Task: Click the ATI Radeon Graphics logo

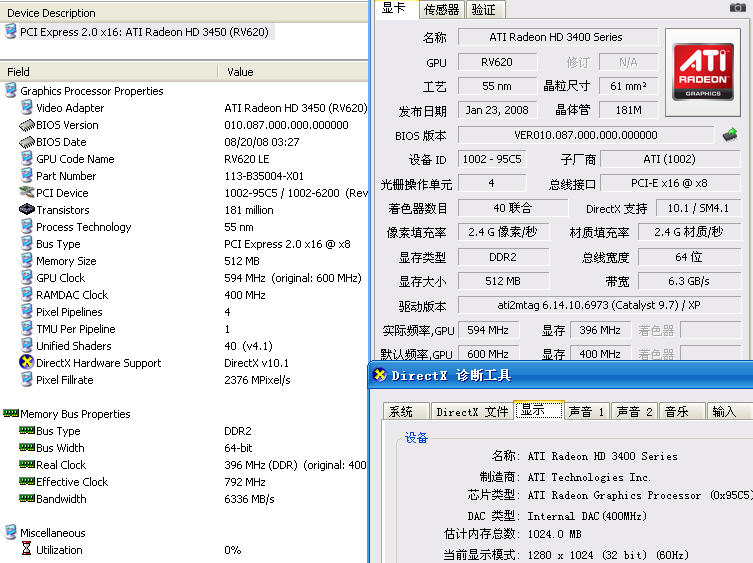Action: point(703,72)
